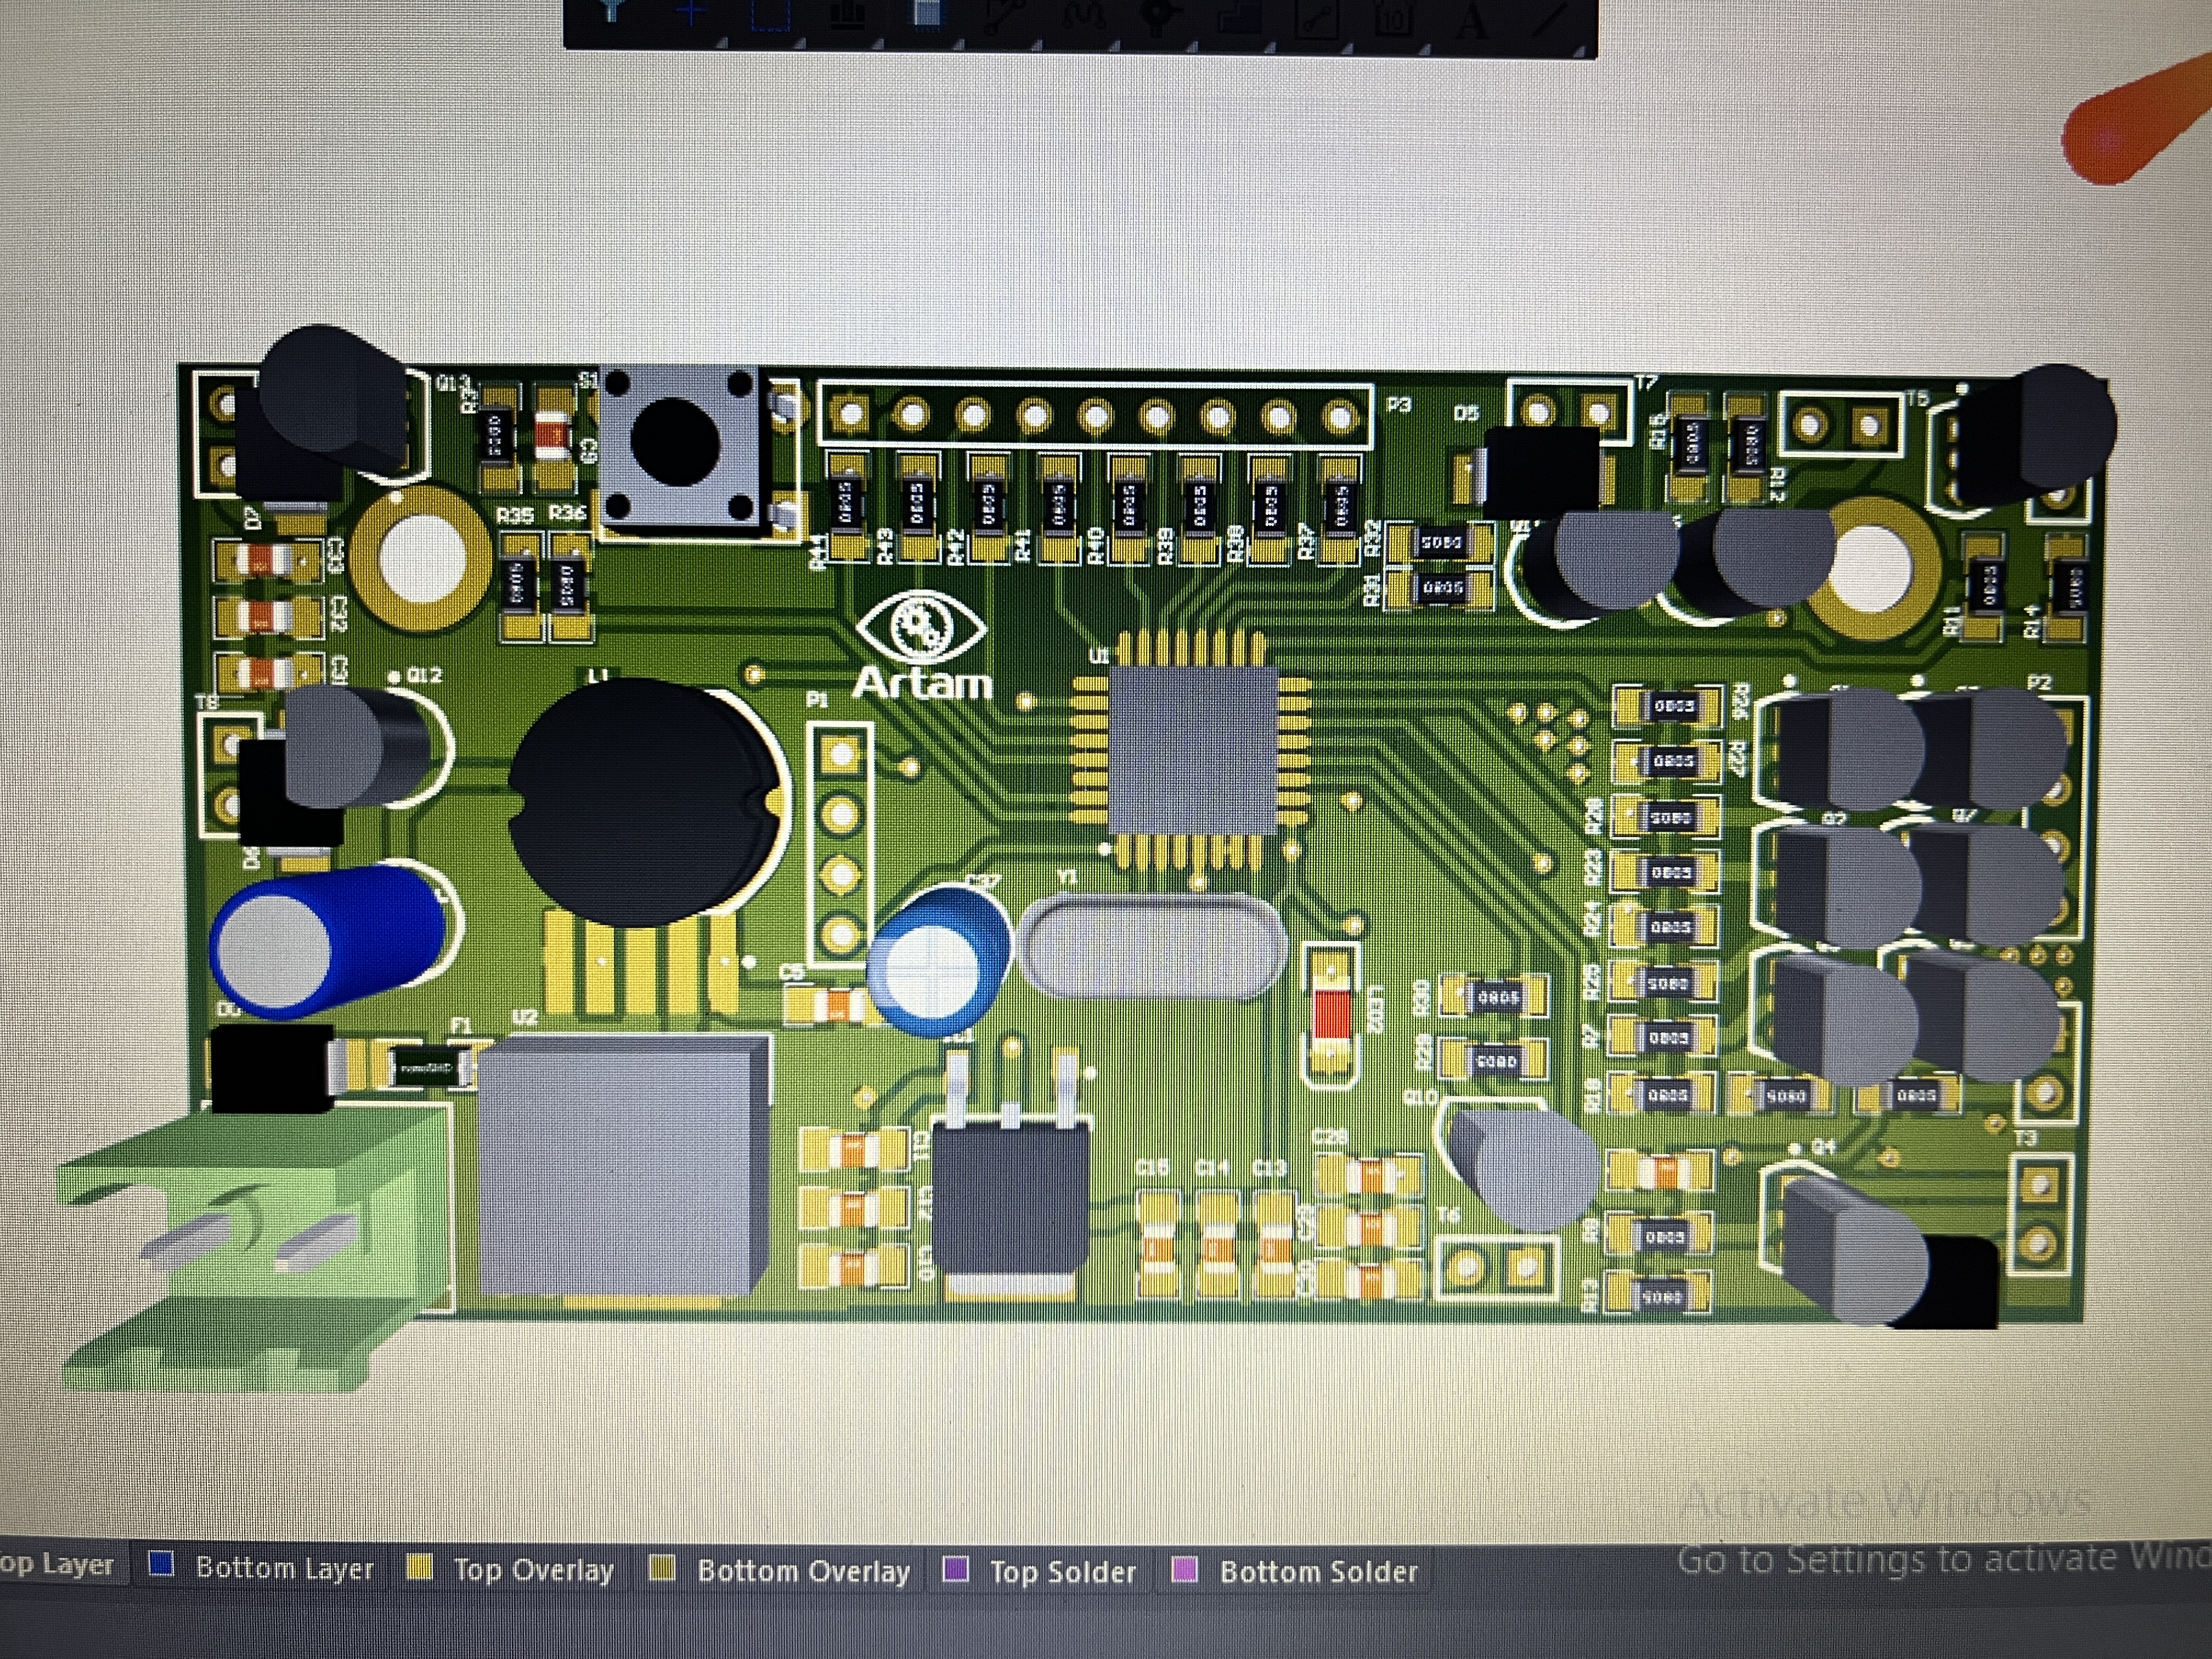Click the purple Top Solder color swatch
Image resolution: width=2212 pixels, height=1659 pixels.
pos(956,1569)
